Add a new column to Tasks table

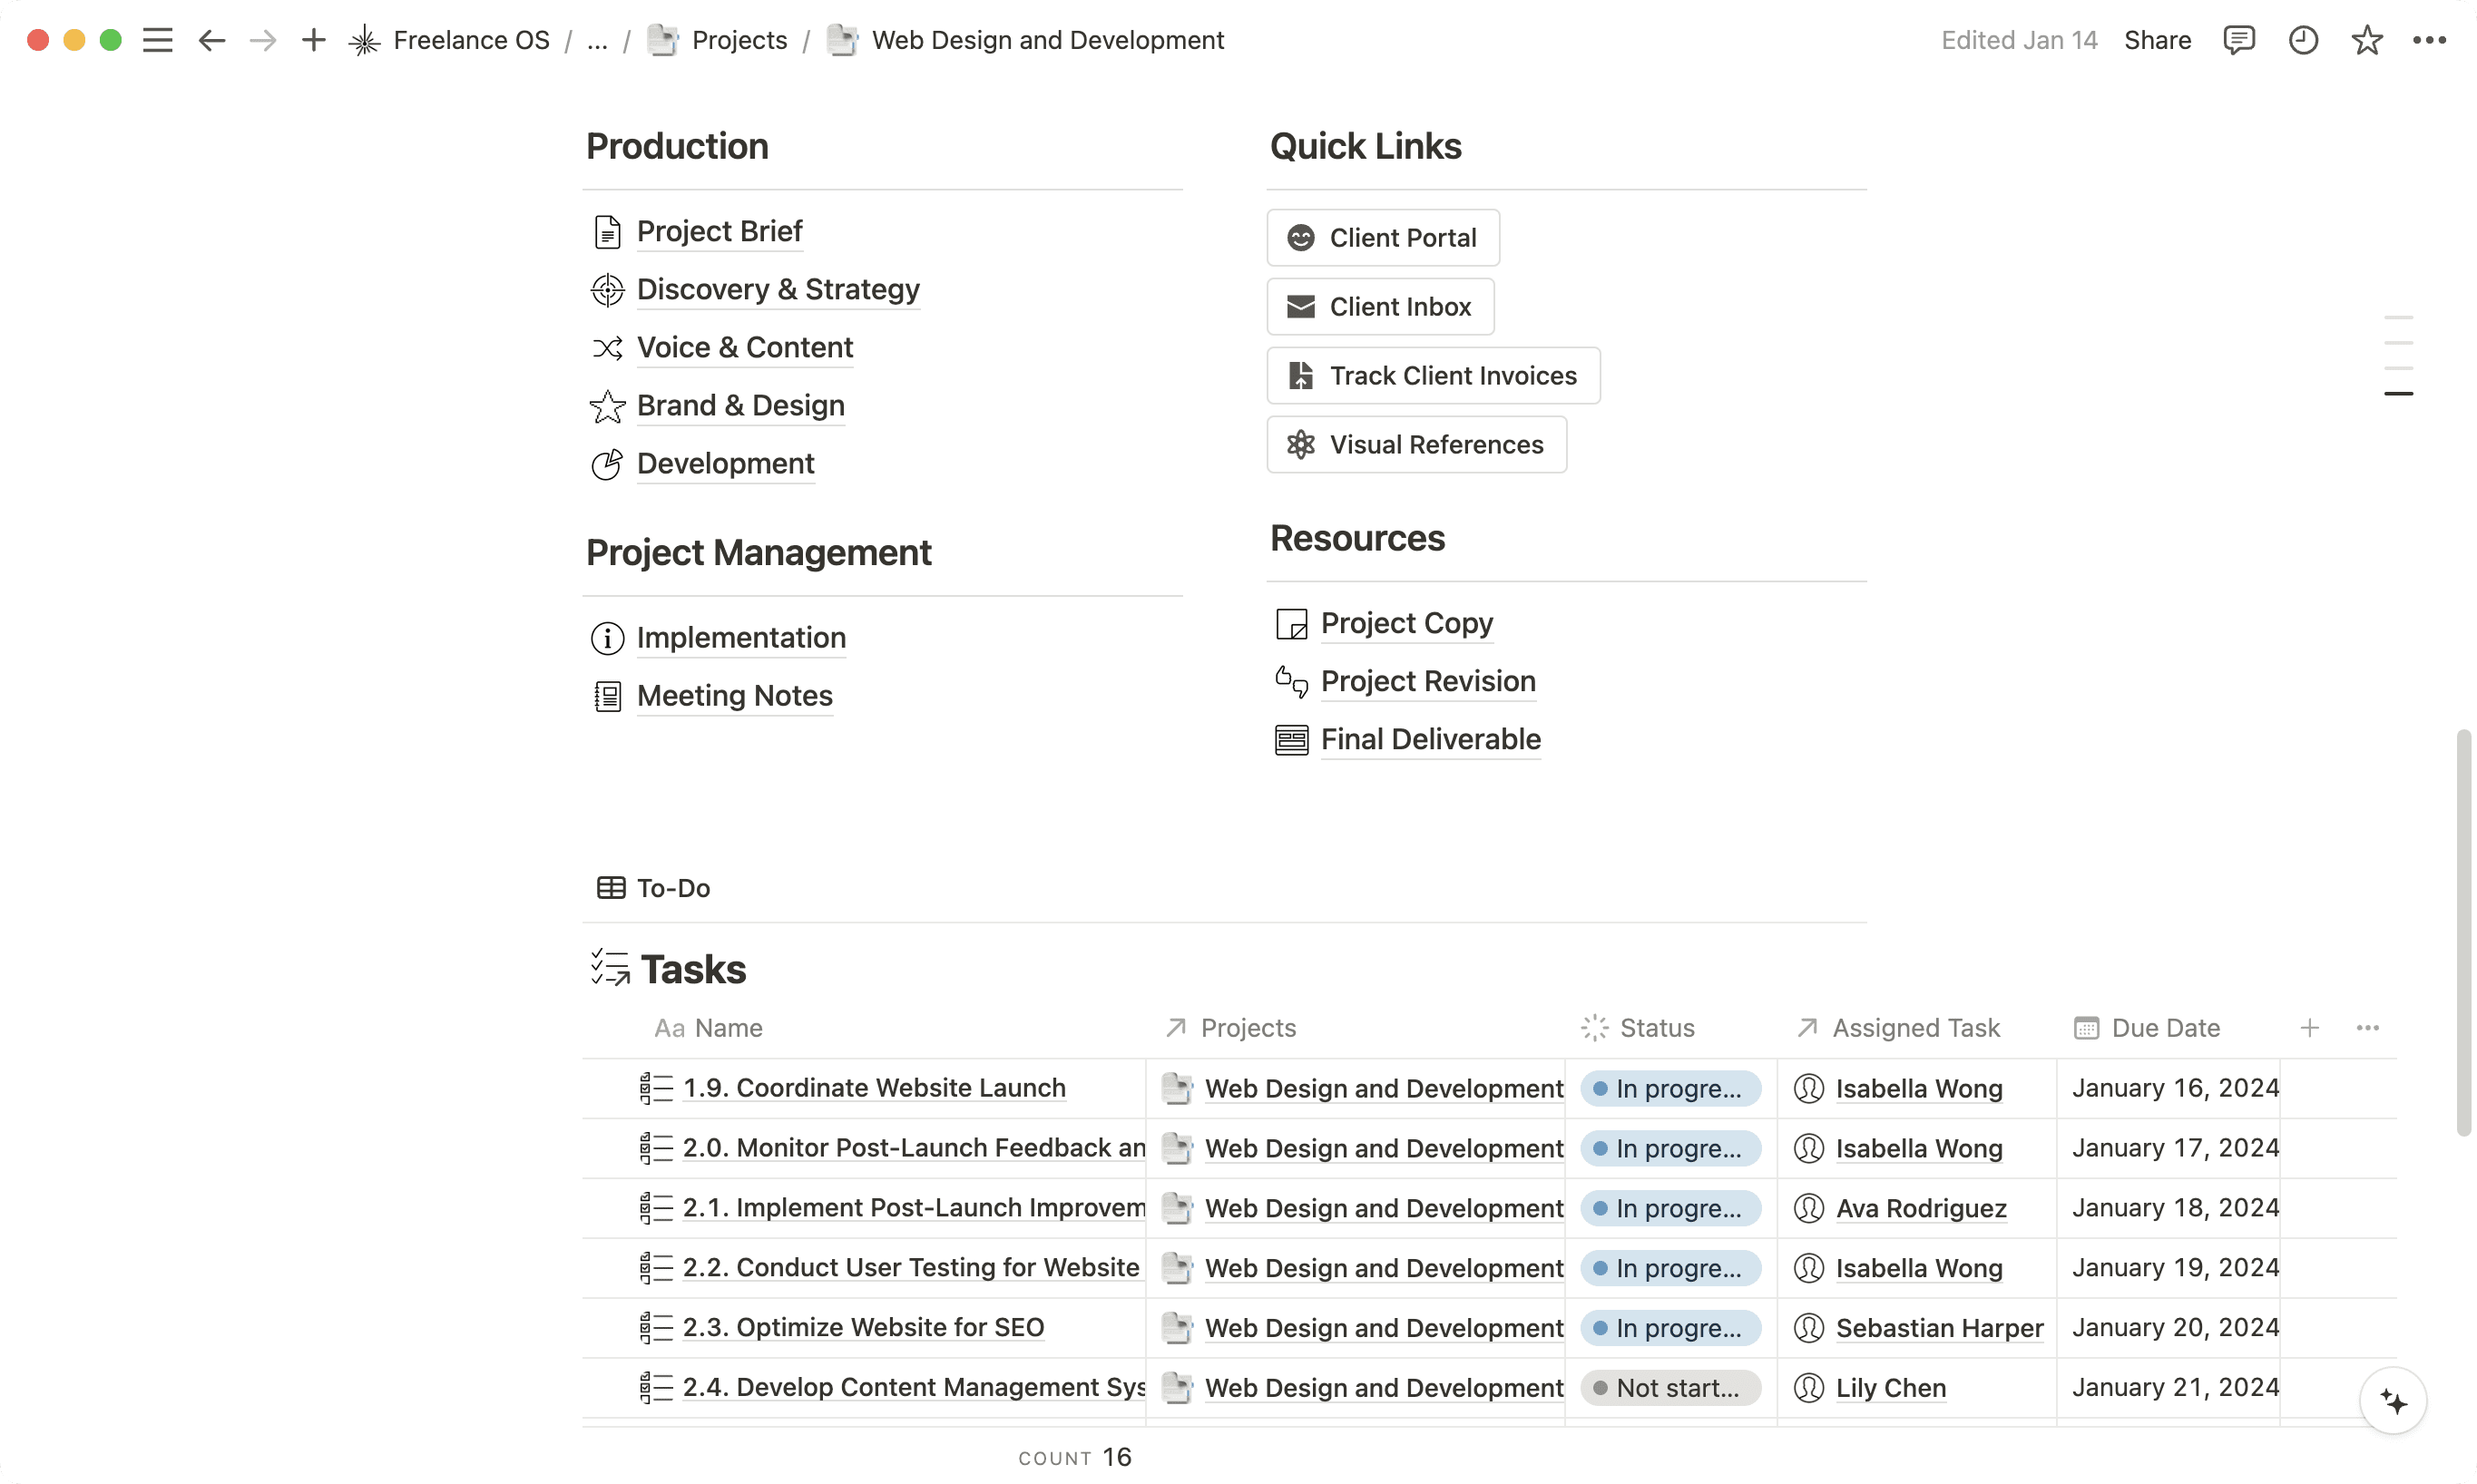2310,1028
